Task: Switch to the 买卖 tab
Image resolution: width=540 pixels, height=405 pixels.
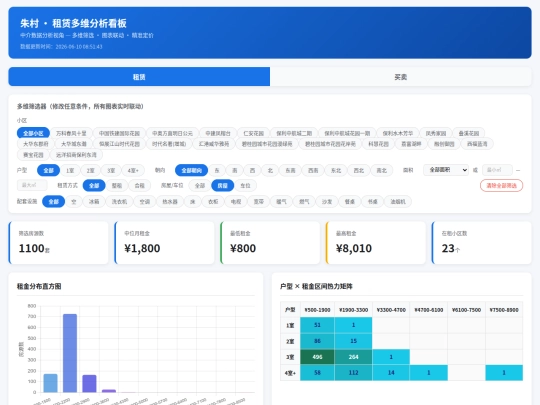Action: [x=401, y=76]
